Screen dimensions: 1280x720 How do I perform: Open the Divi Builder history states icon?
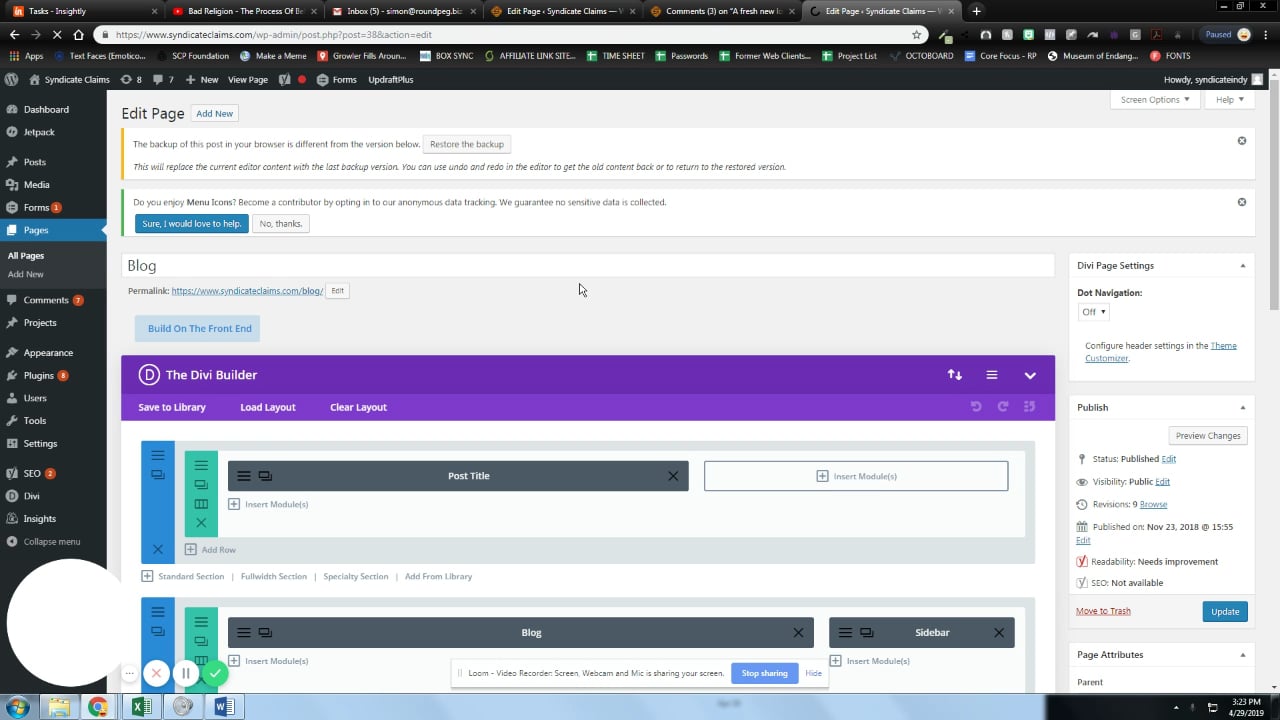click(1029, 407)
